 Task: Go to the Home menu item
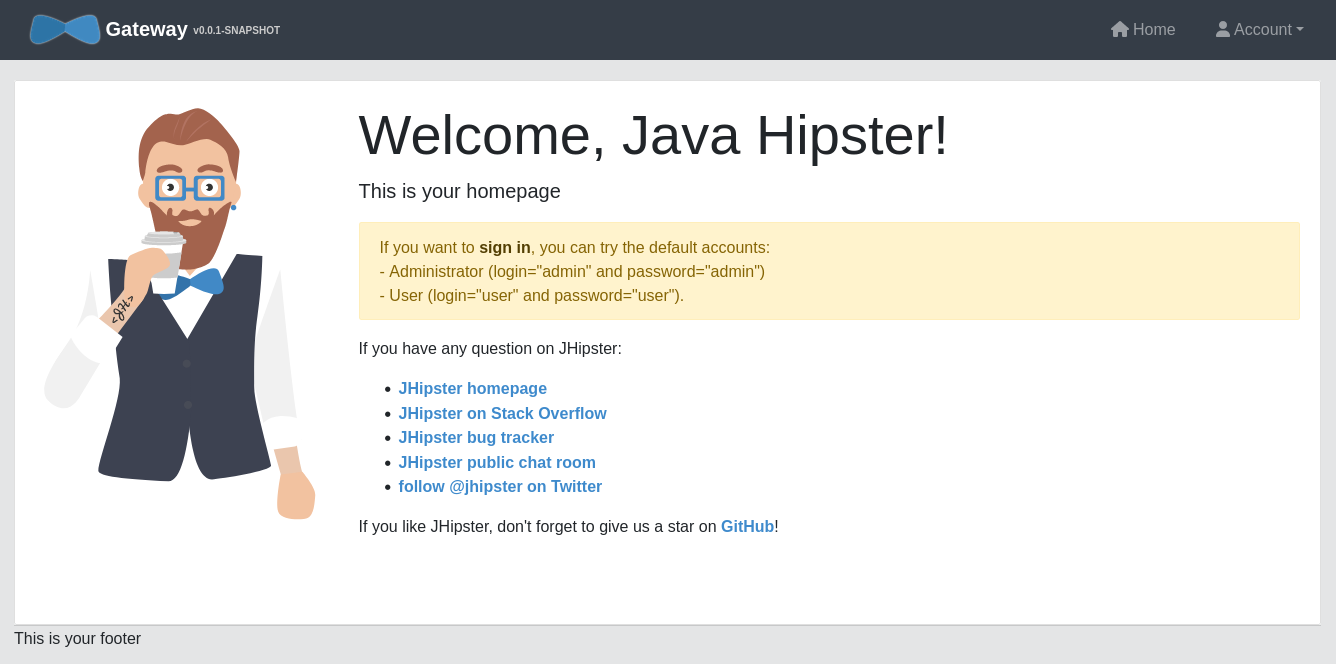tap(1153, 30)
